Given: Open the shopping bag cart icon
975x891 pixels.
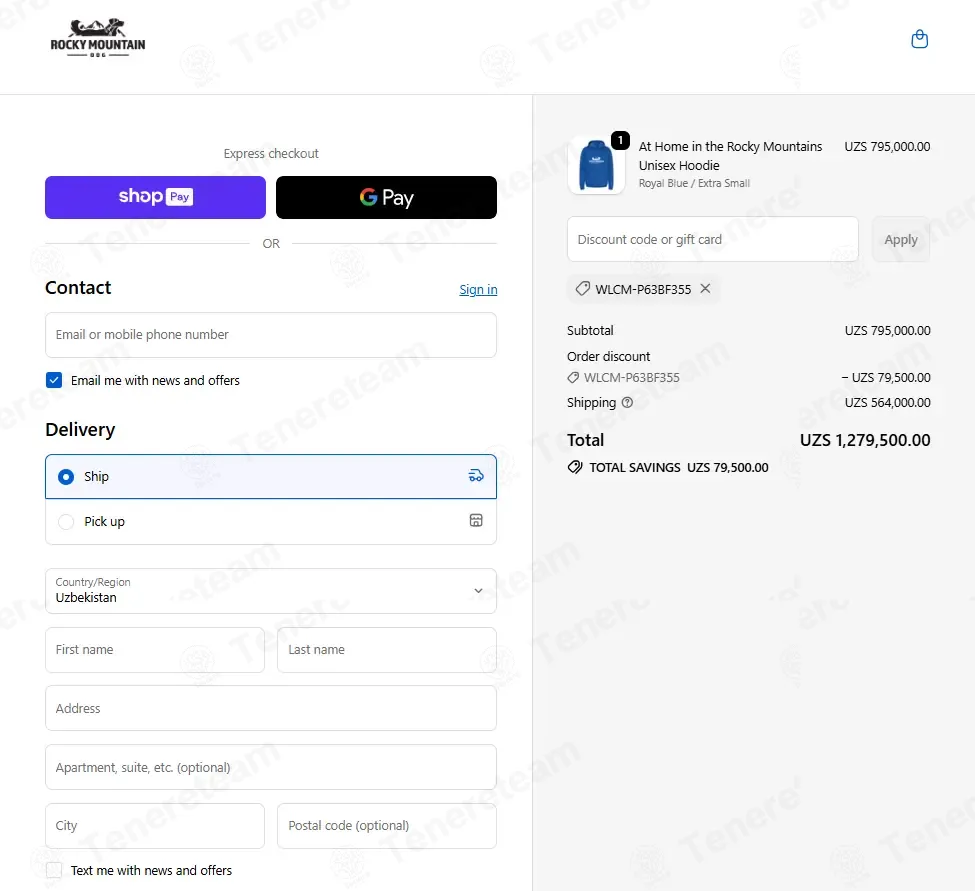Looking at the screenshot, I should pos(919,39).
